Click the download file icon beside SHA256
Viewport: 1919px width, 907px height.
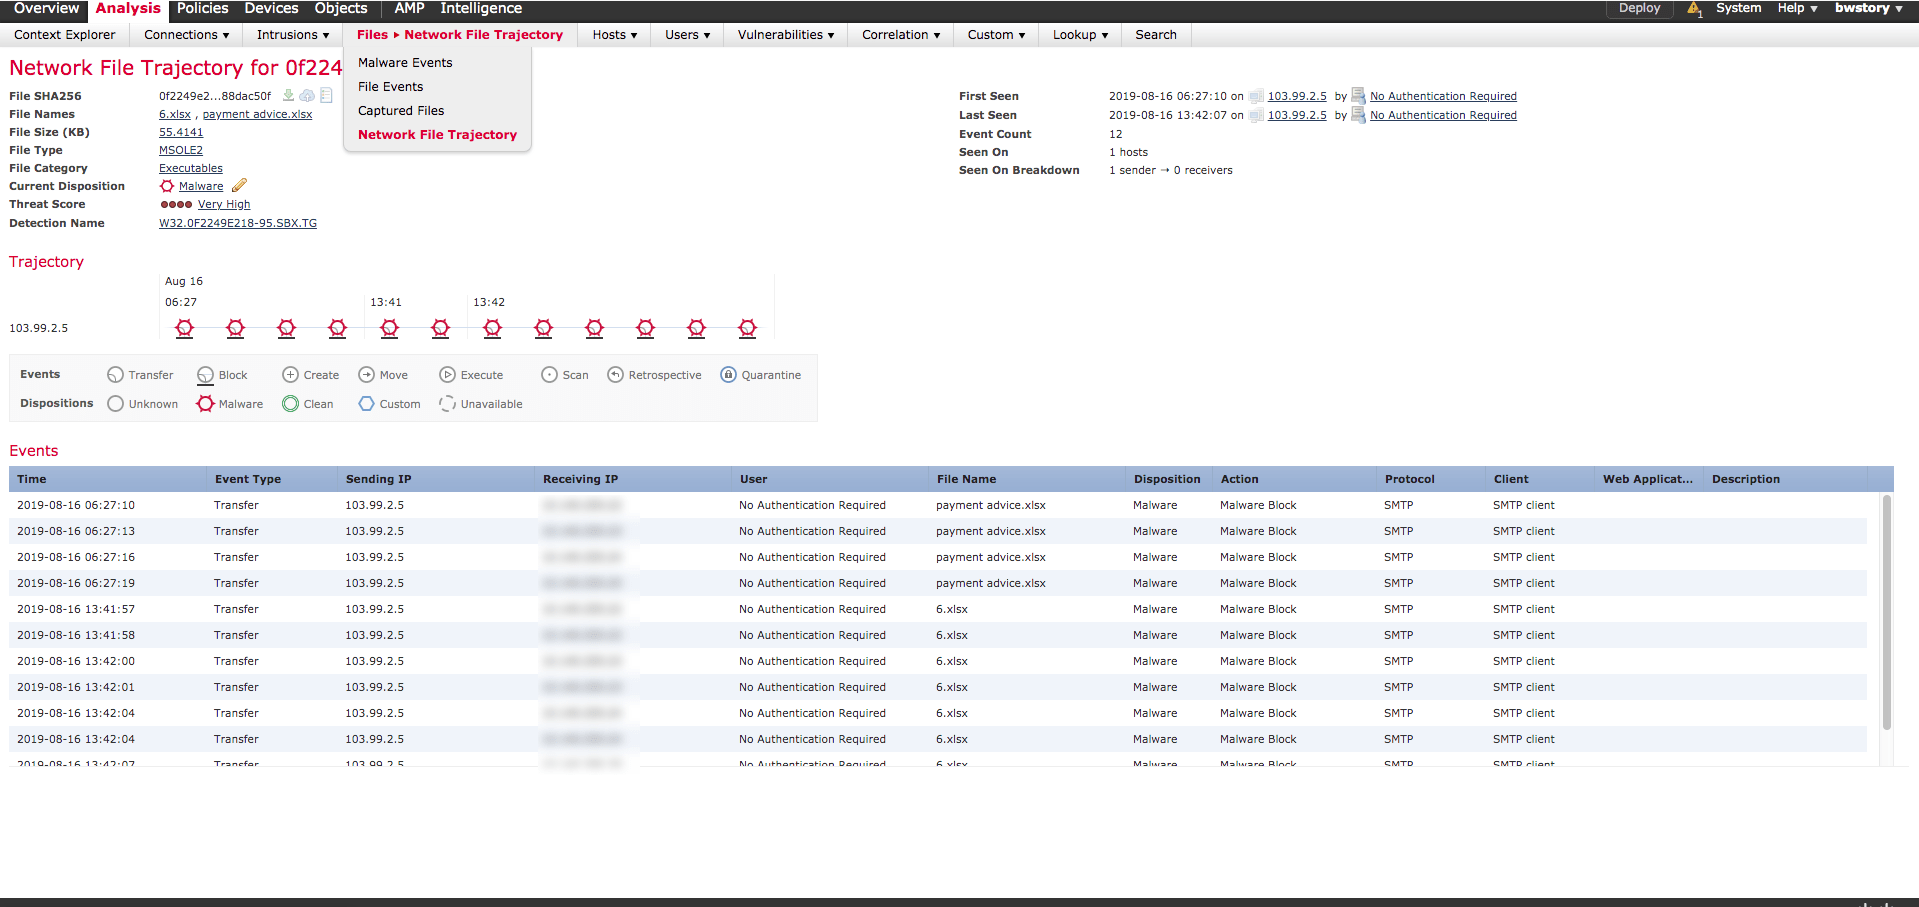point(288,96)
